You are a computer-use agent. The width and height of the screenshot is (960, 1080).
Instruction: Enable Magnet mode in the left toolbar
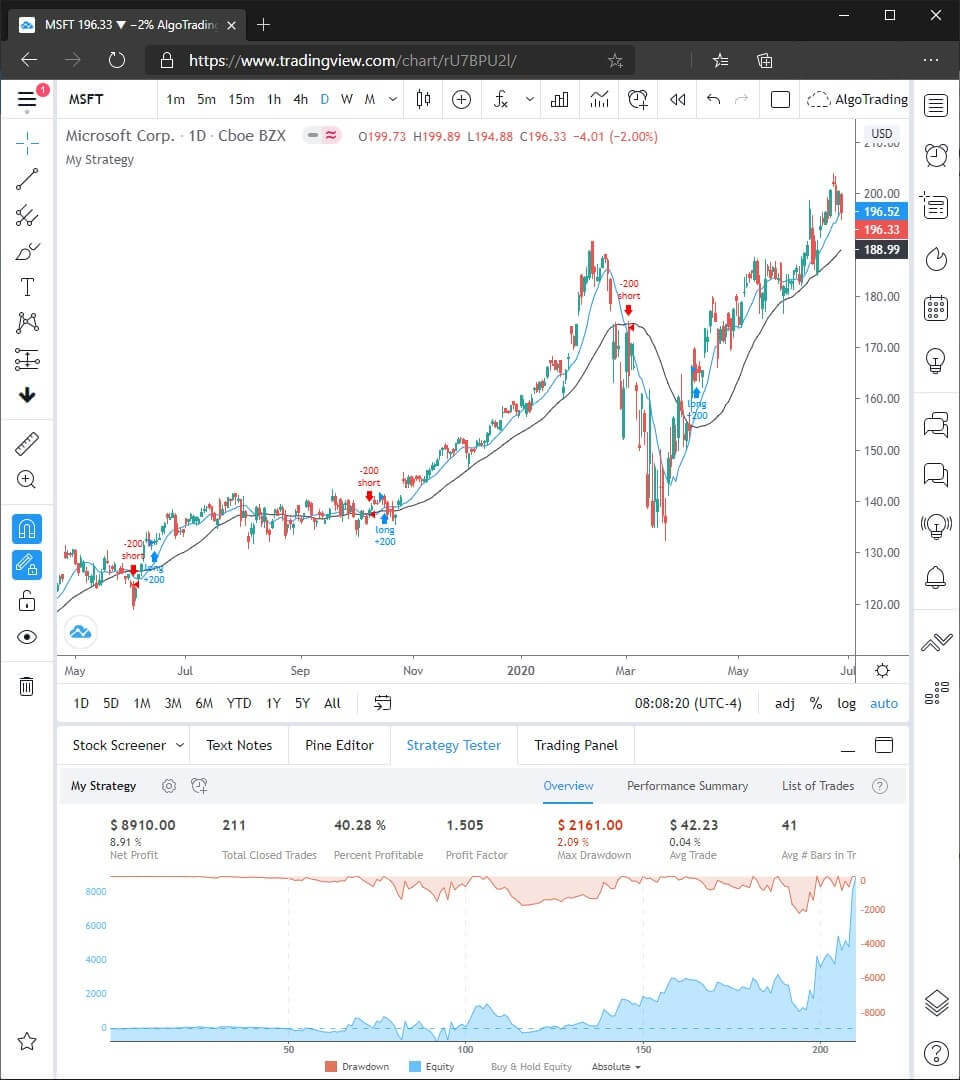27,529
